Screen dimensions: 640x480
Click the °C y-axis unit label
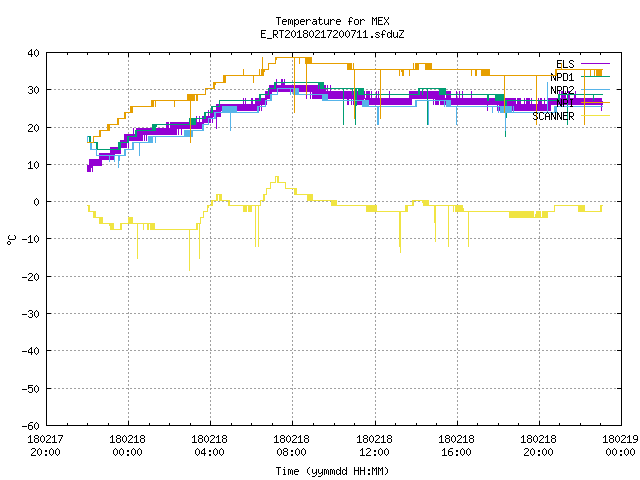click(x=11, y=240)
